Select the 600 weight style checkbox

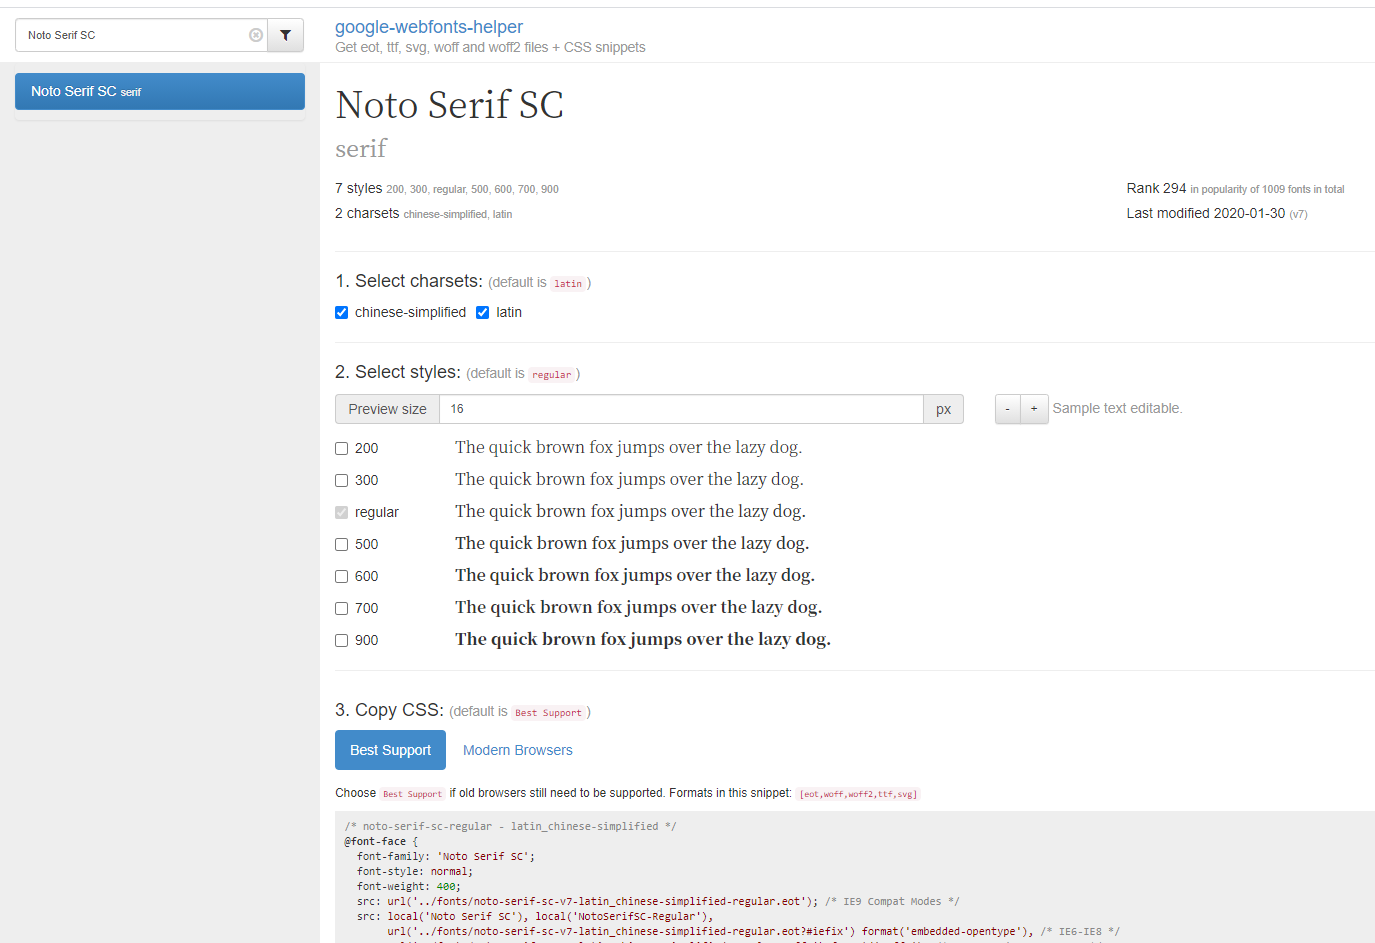(342, 577)
